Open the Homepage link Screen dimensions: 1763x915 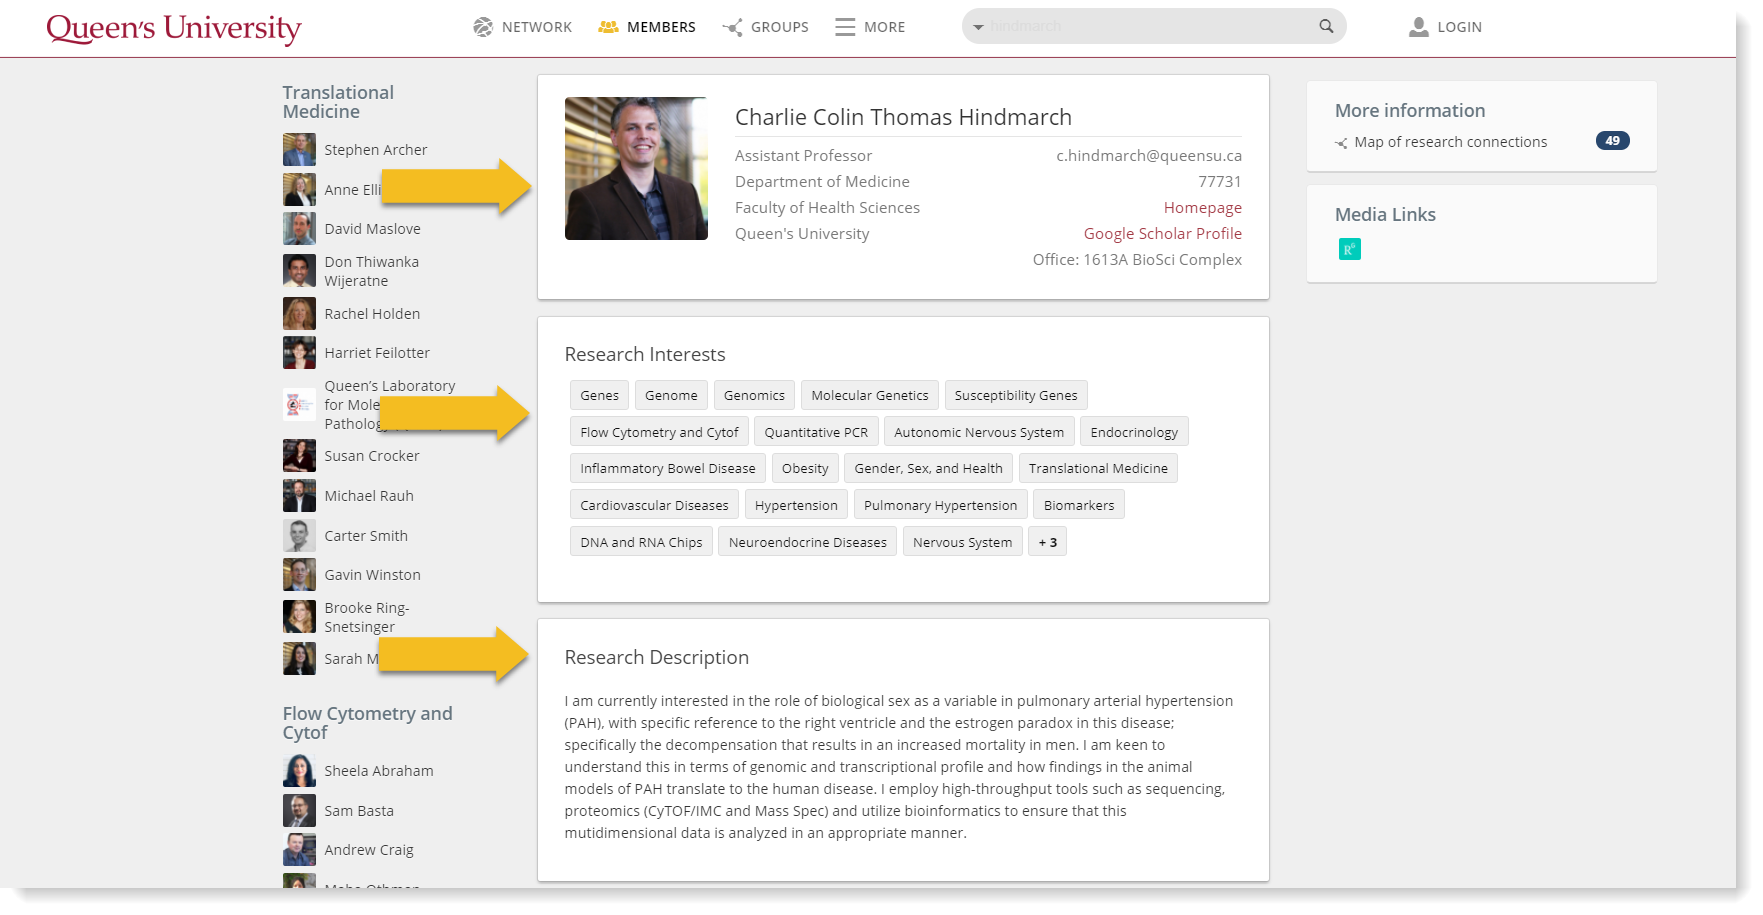[1202, 208]
